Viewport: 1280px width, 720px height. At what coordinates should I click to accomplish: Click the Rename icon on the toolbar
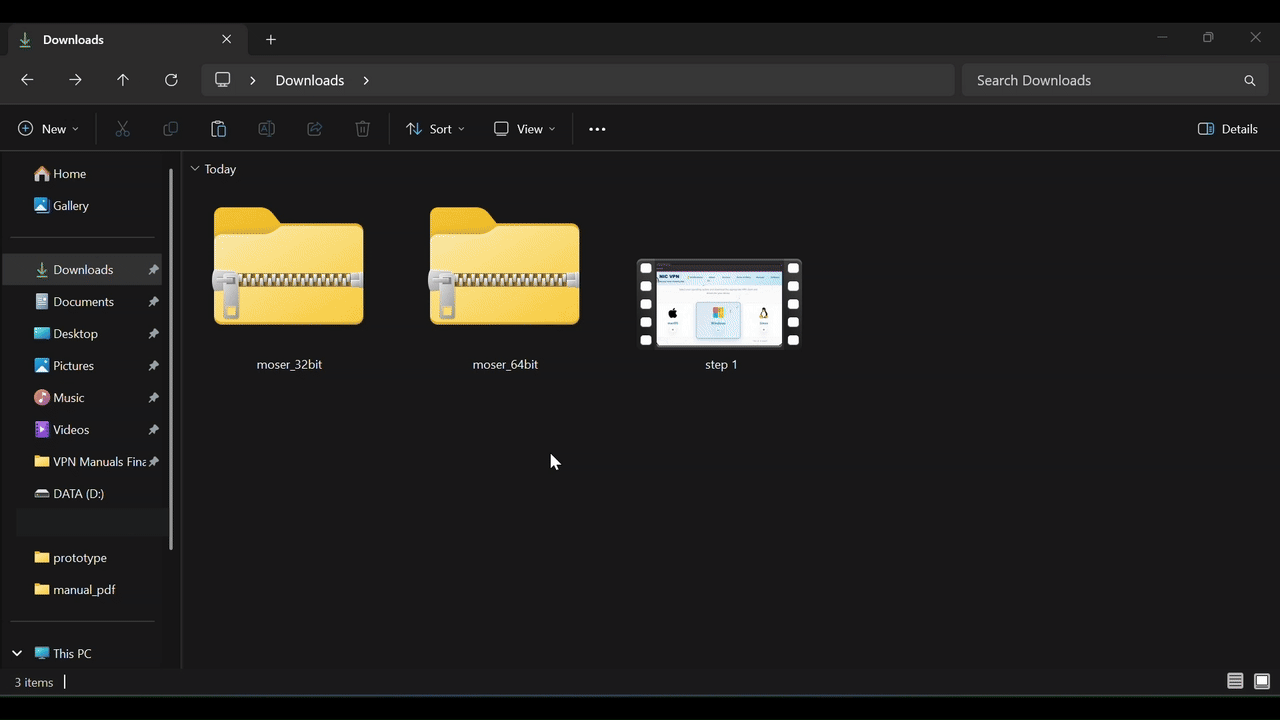(x=266, y=128)
